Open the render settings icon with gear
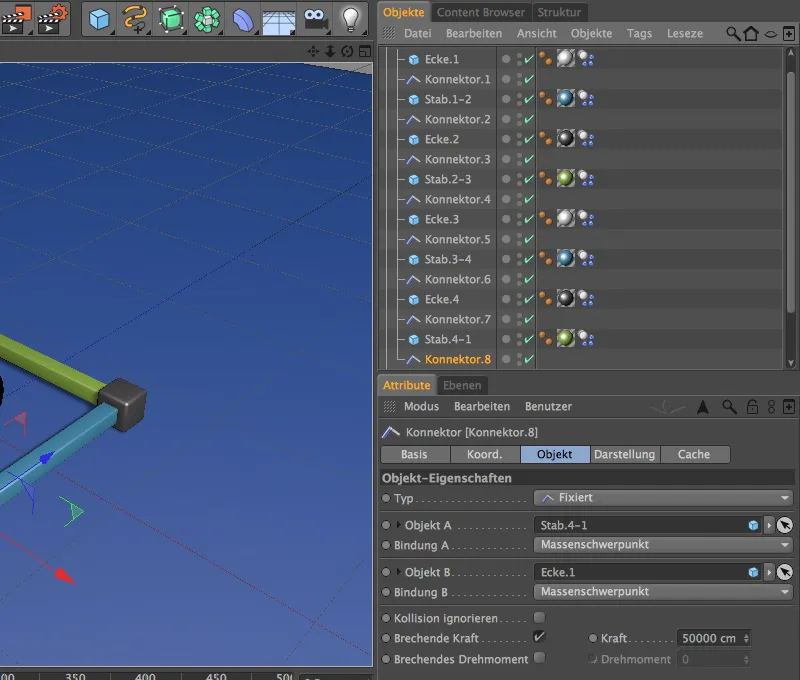800x680 pixels. click(x=53, y=19)
